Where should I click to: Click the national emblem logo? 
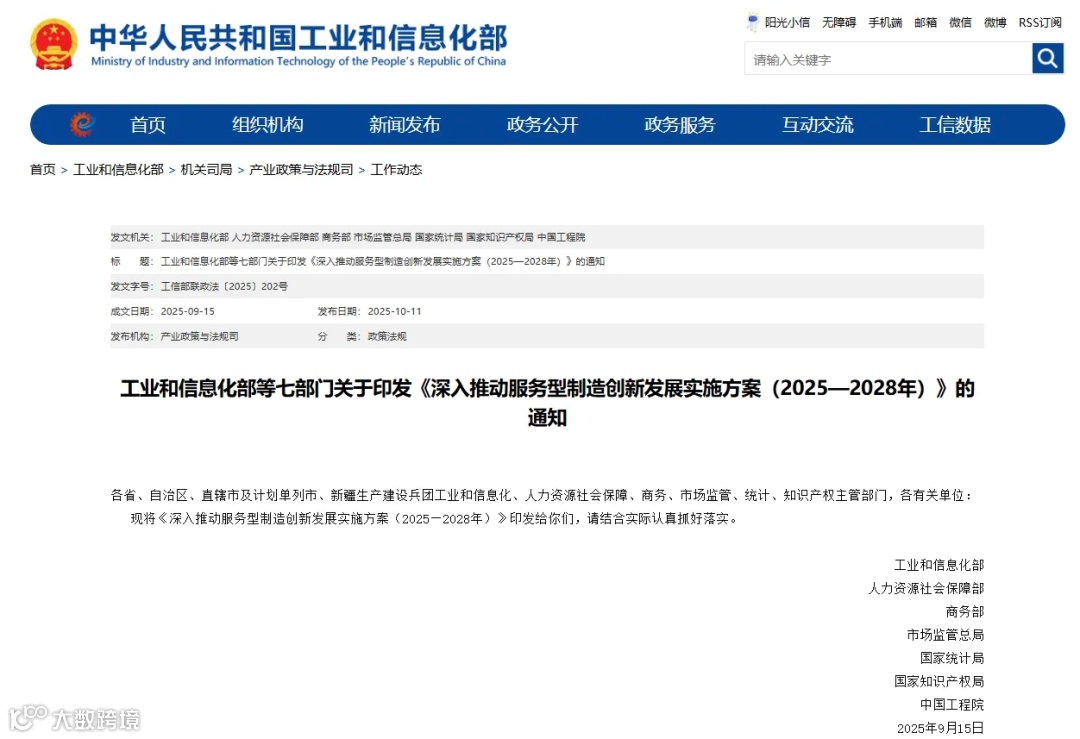coord(54,44)
